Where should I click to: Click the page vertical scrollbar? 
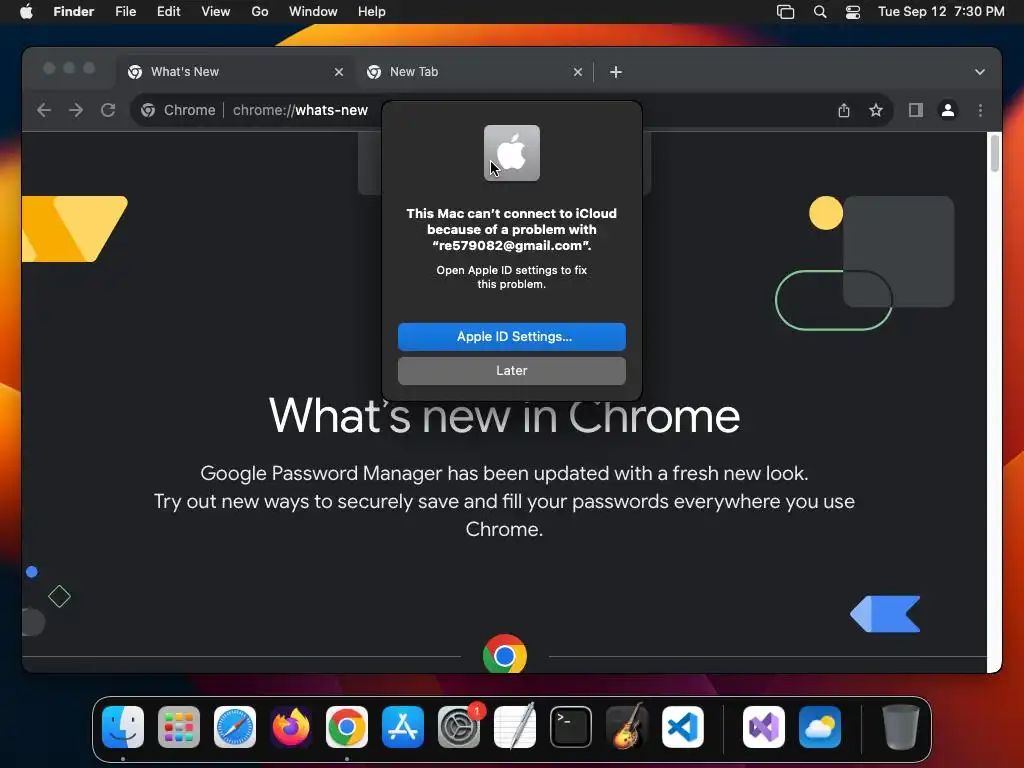pos(995,153)
